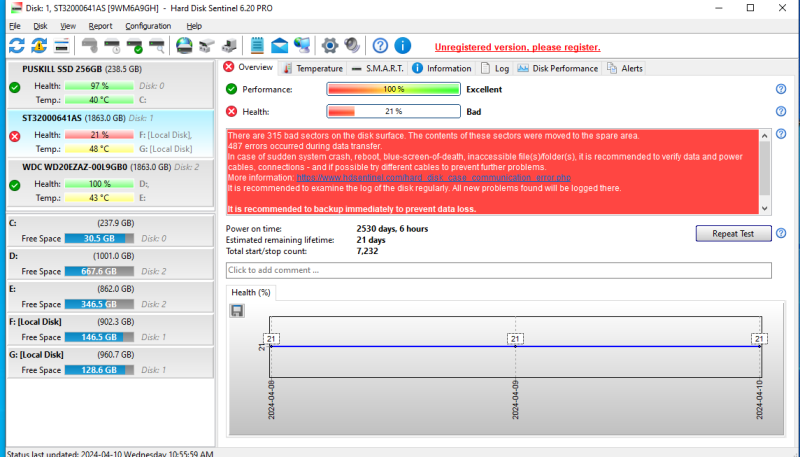Switch to the Temperature tab
The width and height of the screenshot is (800, 457).
pyautogui.click(x=313, y=68)
